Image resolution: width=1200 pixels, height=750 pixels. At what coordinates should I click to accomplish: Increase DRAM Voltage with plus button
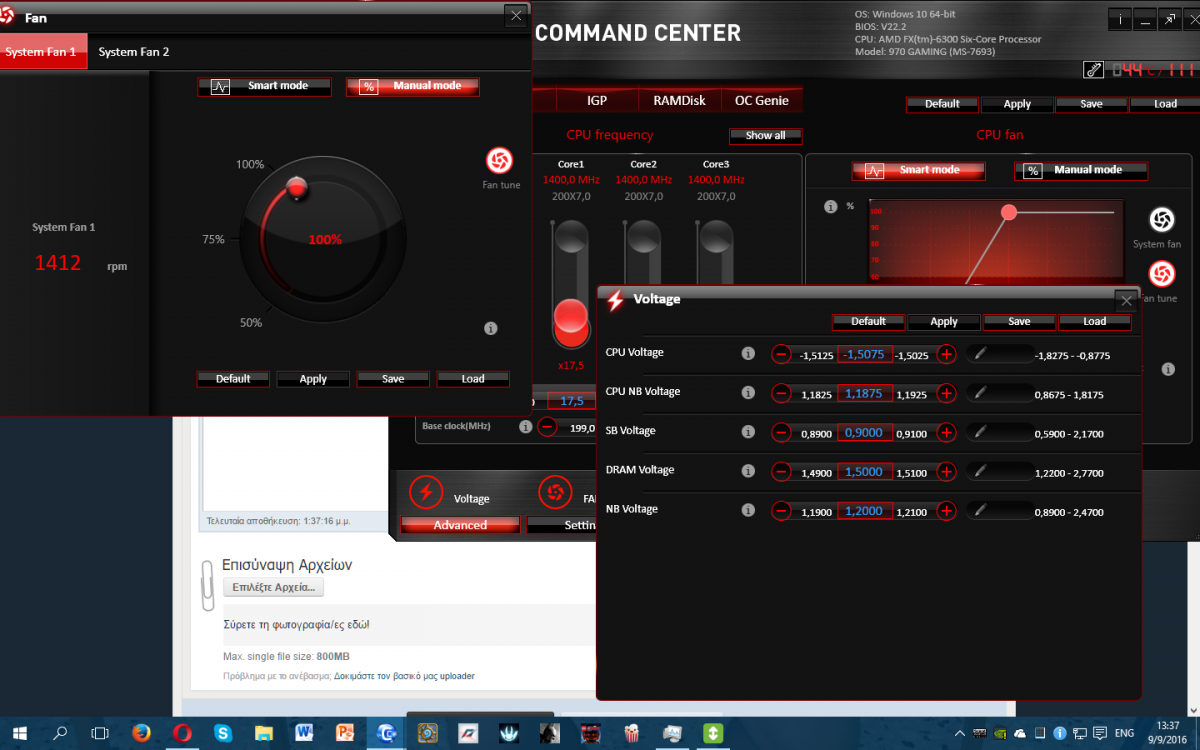(x=946, y=471)
